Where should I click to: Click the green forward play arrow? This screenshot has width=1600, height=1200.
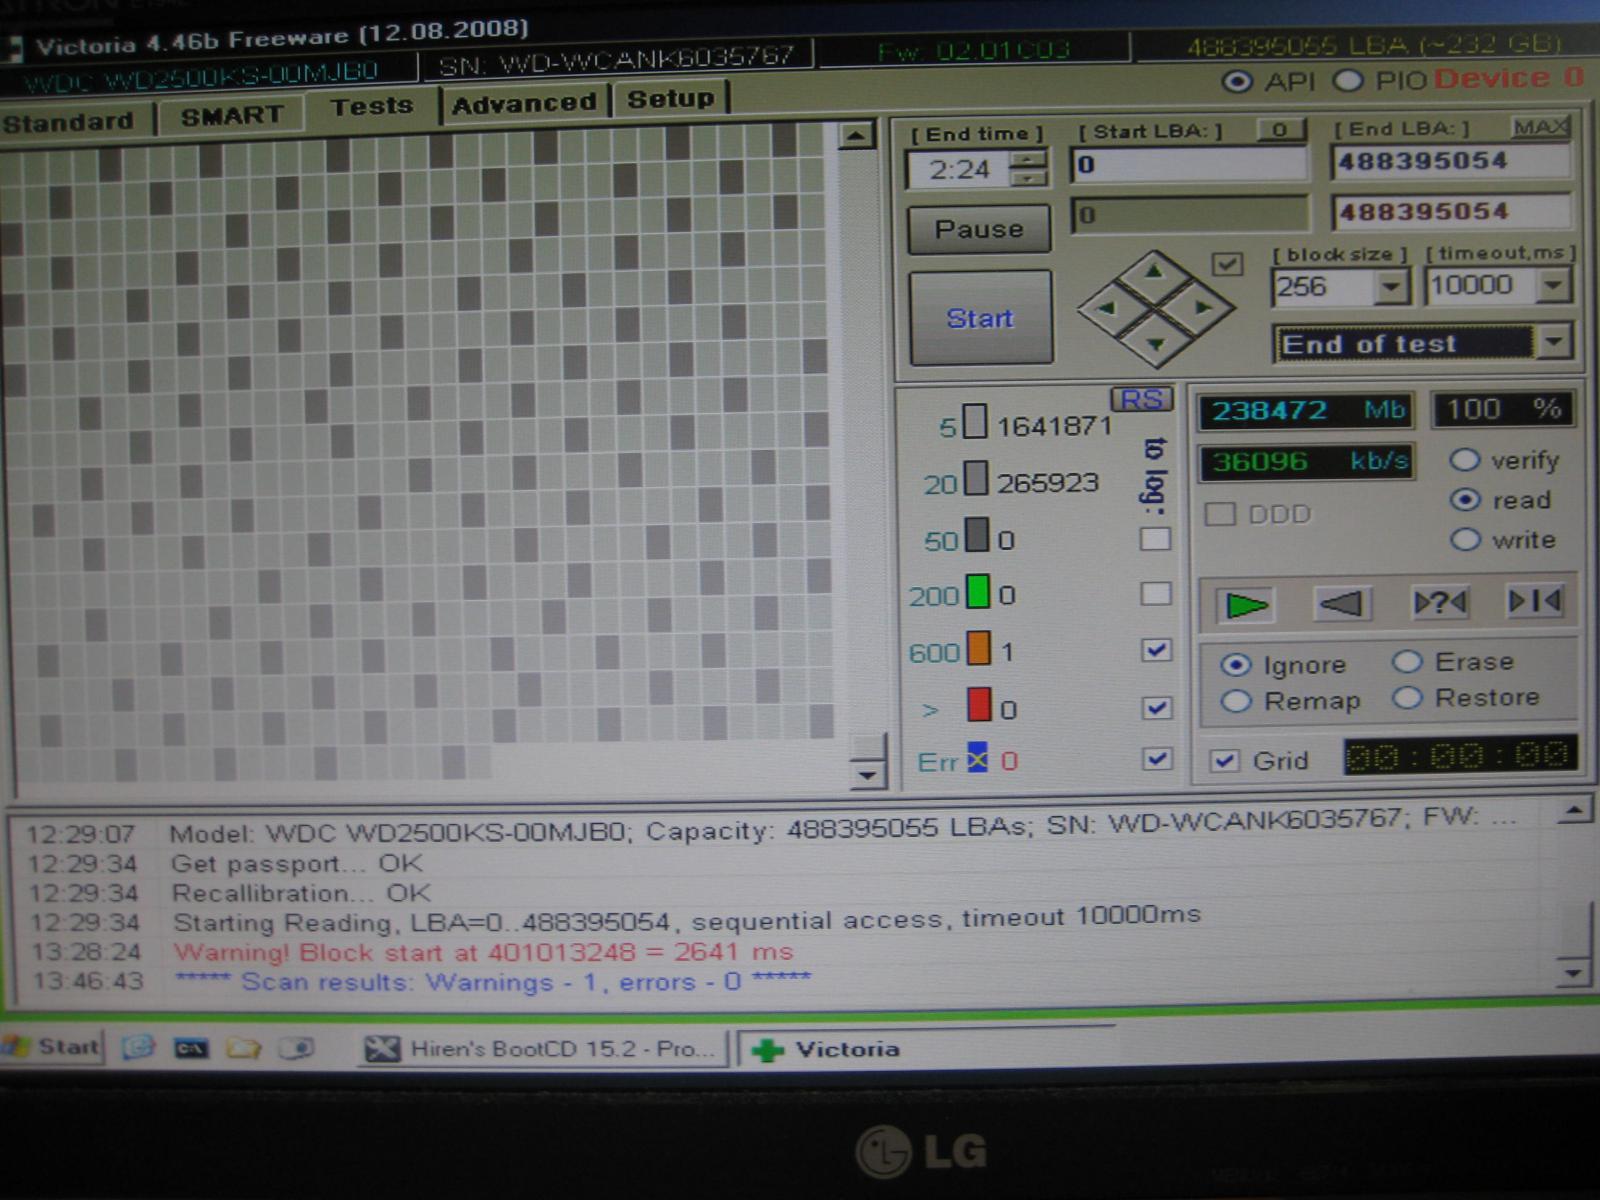(1246, 605)
